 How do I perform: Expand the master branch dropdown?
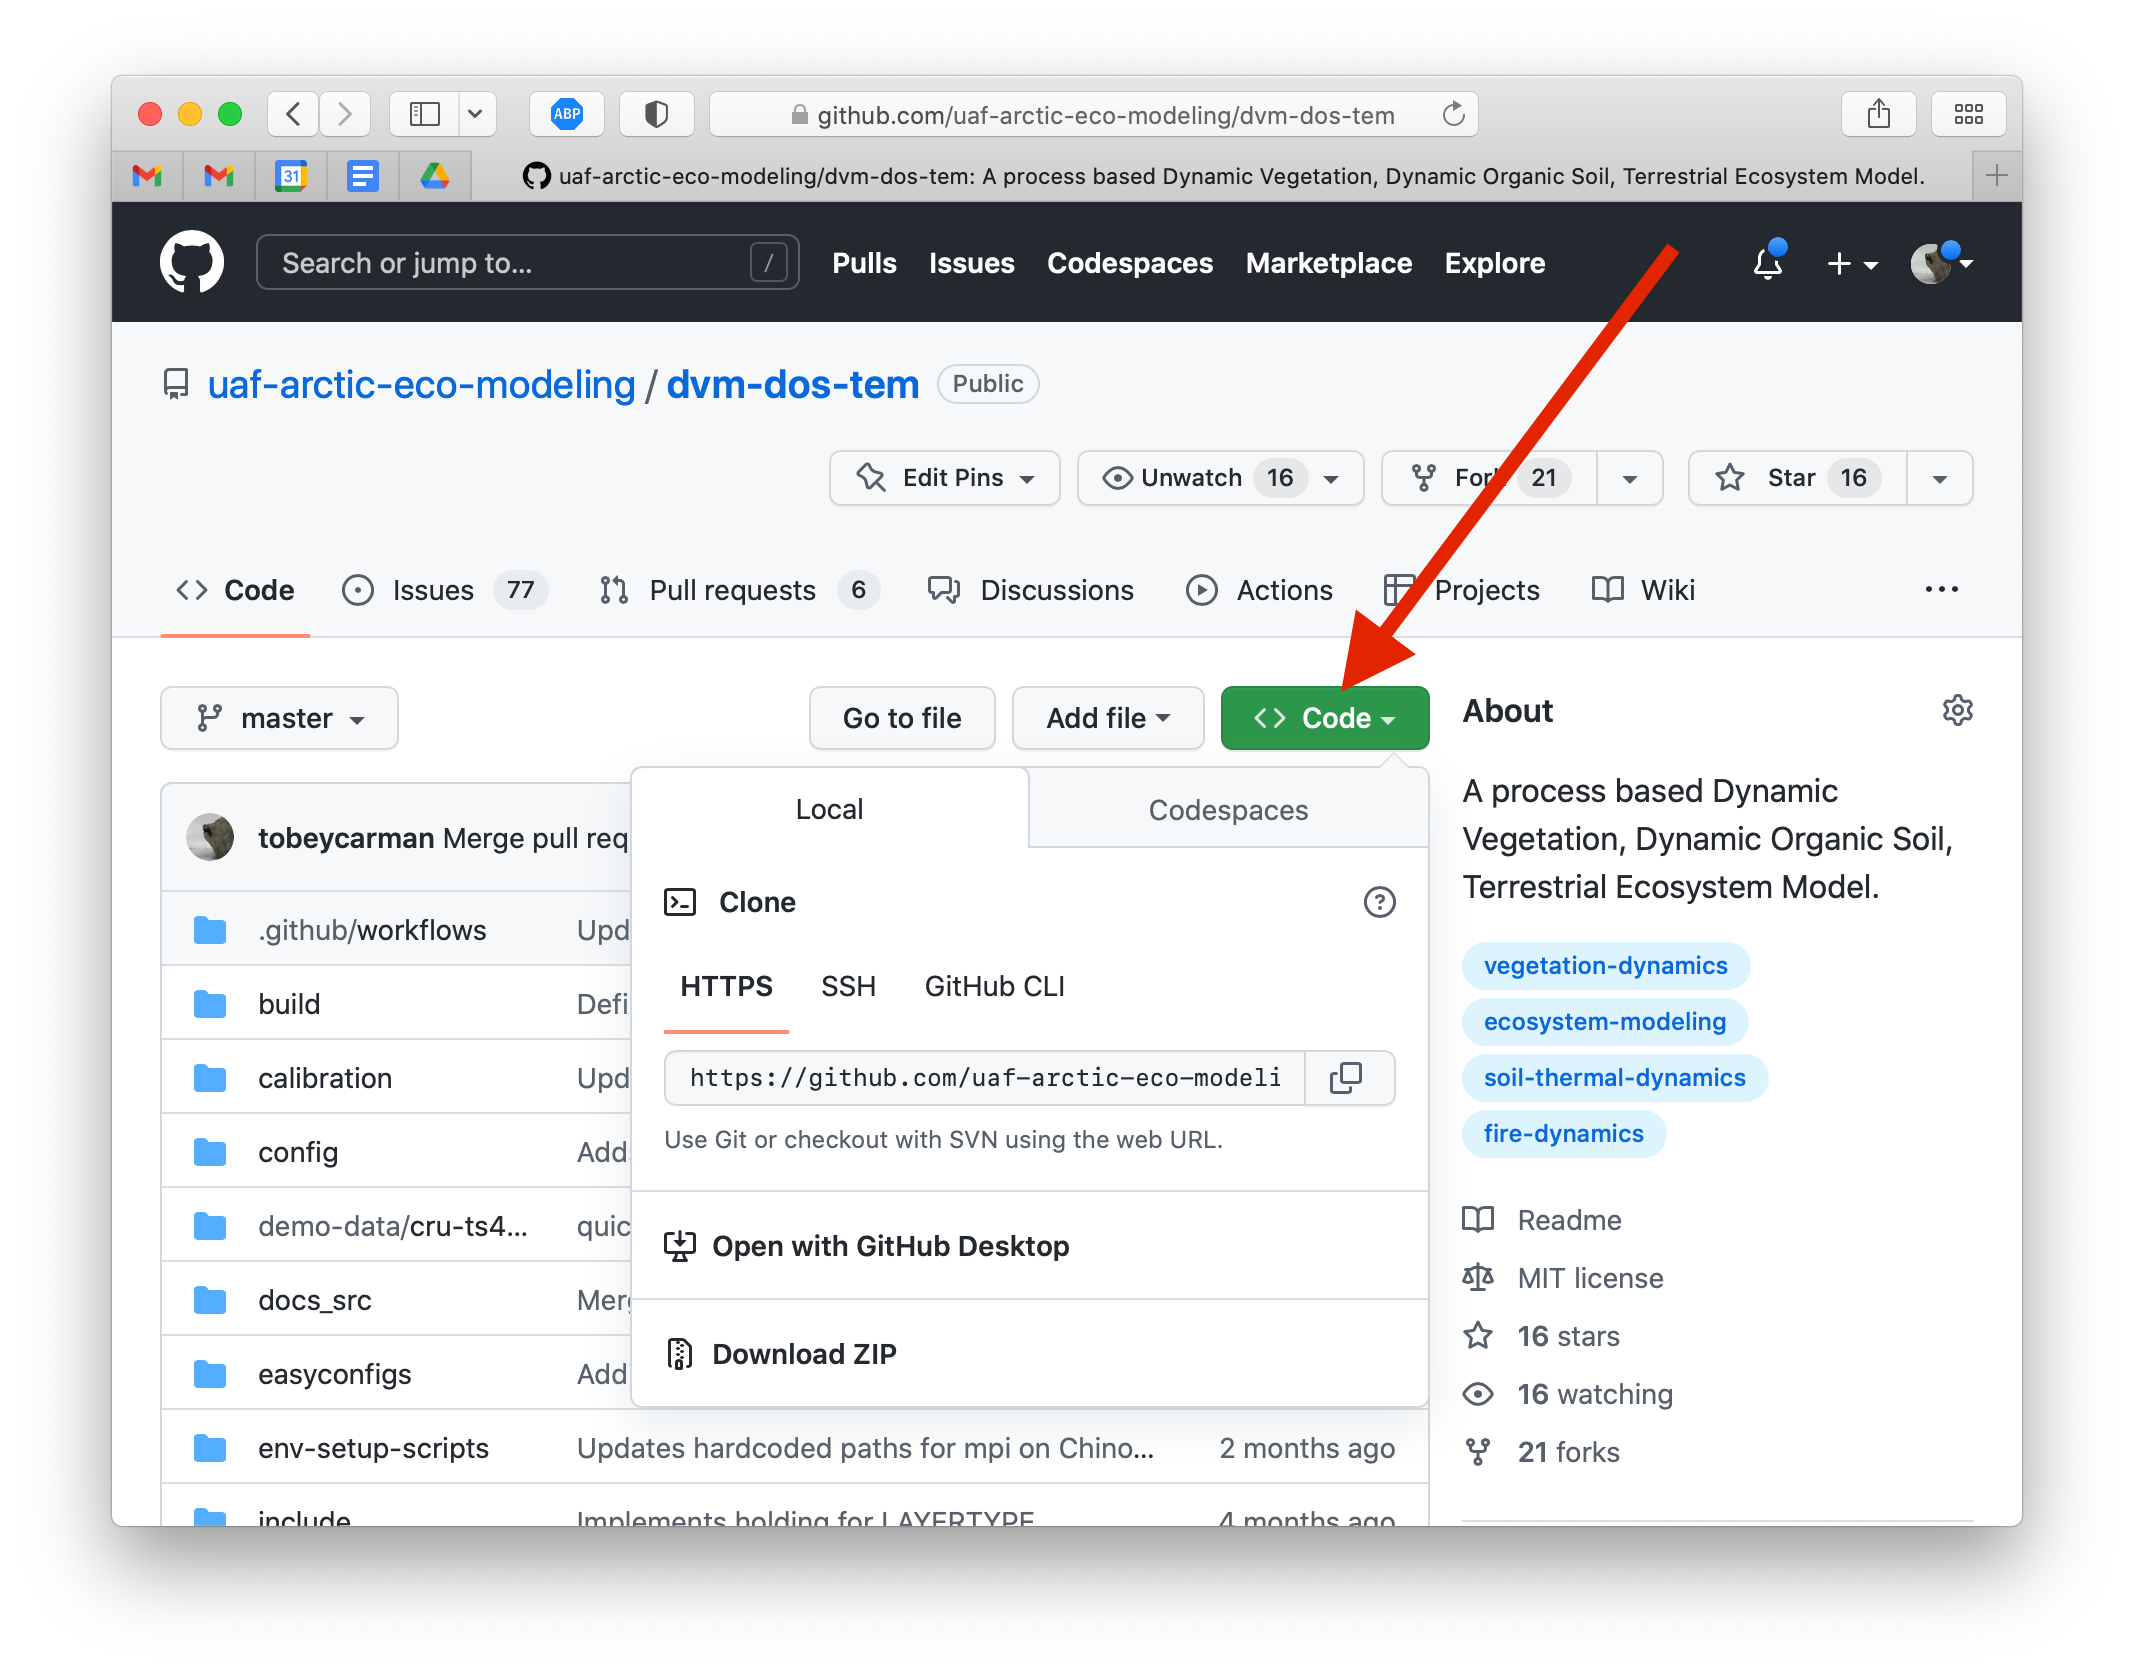279,718
